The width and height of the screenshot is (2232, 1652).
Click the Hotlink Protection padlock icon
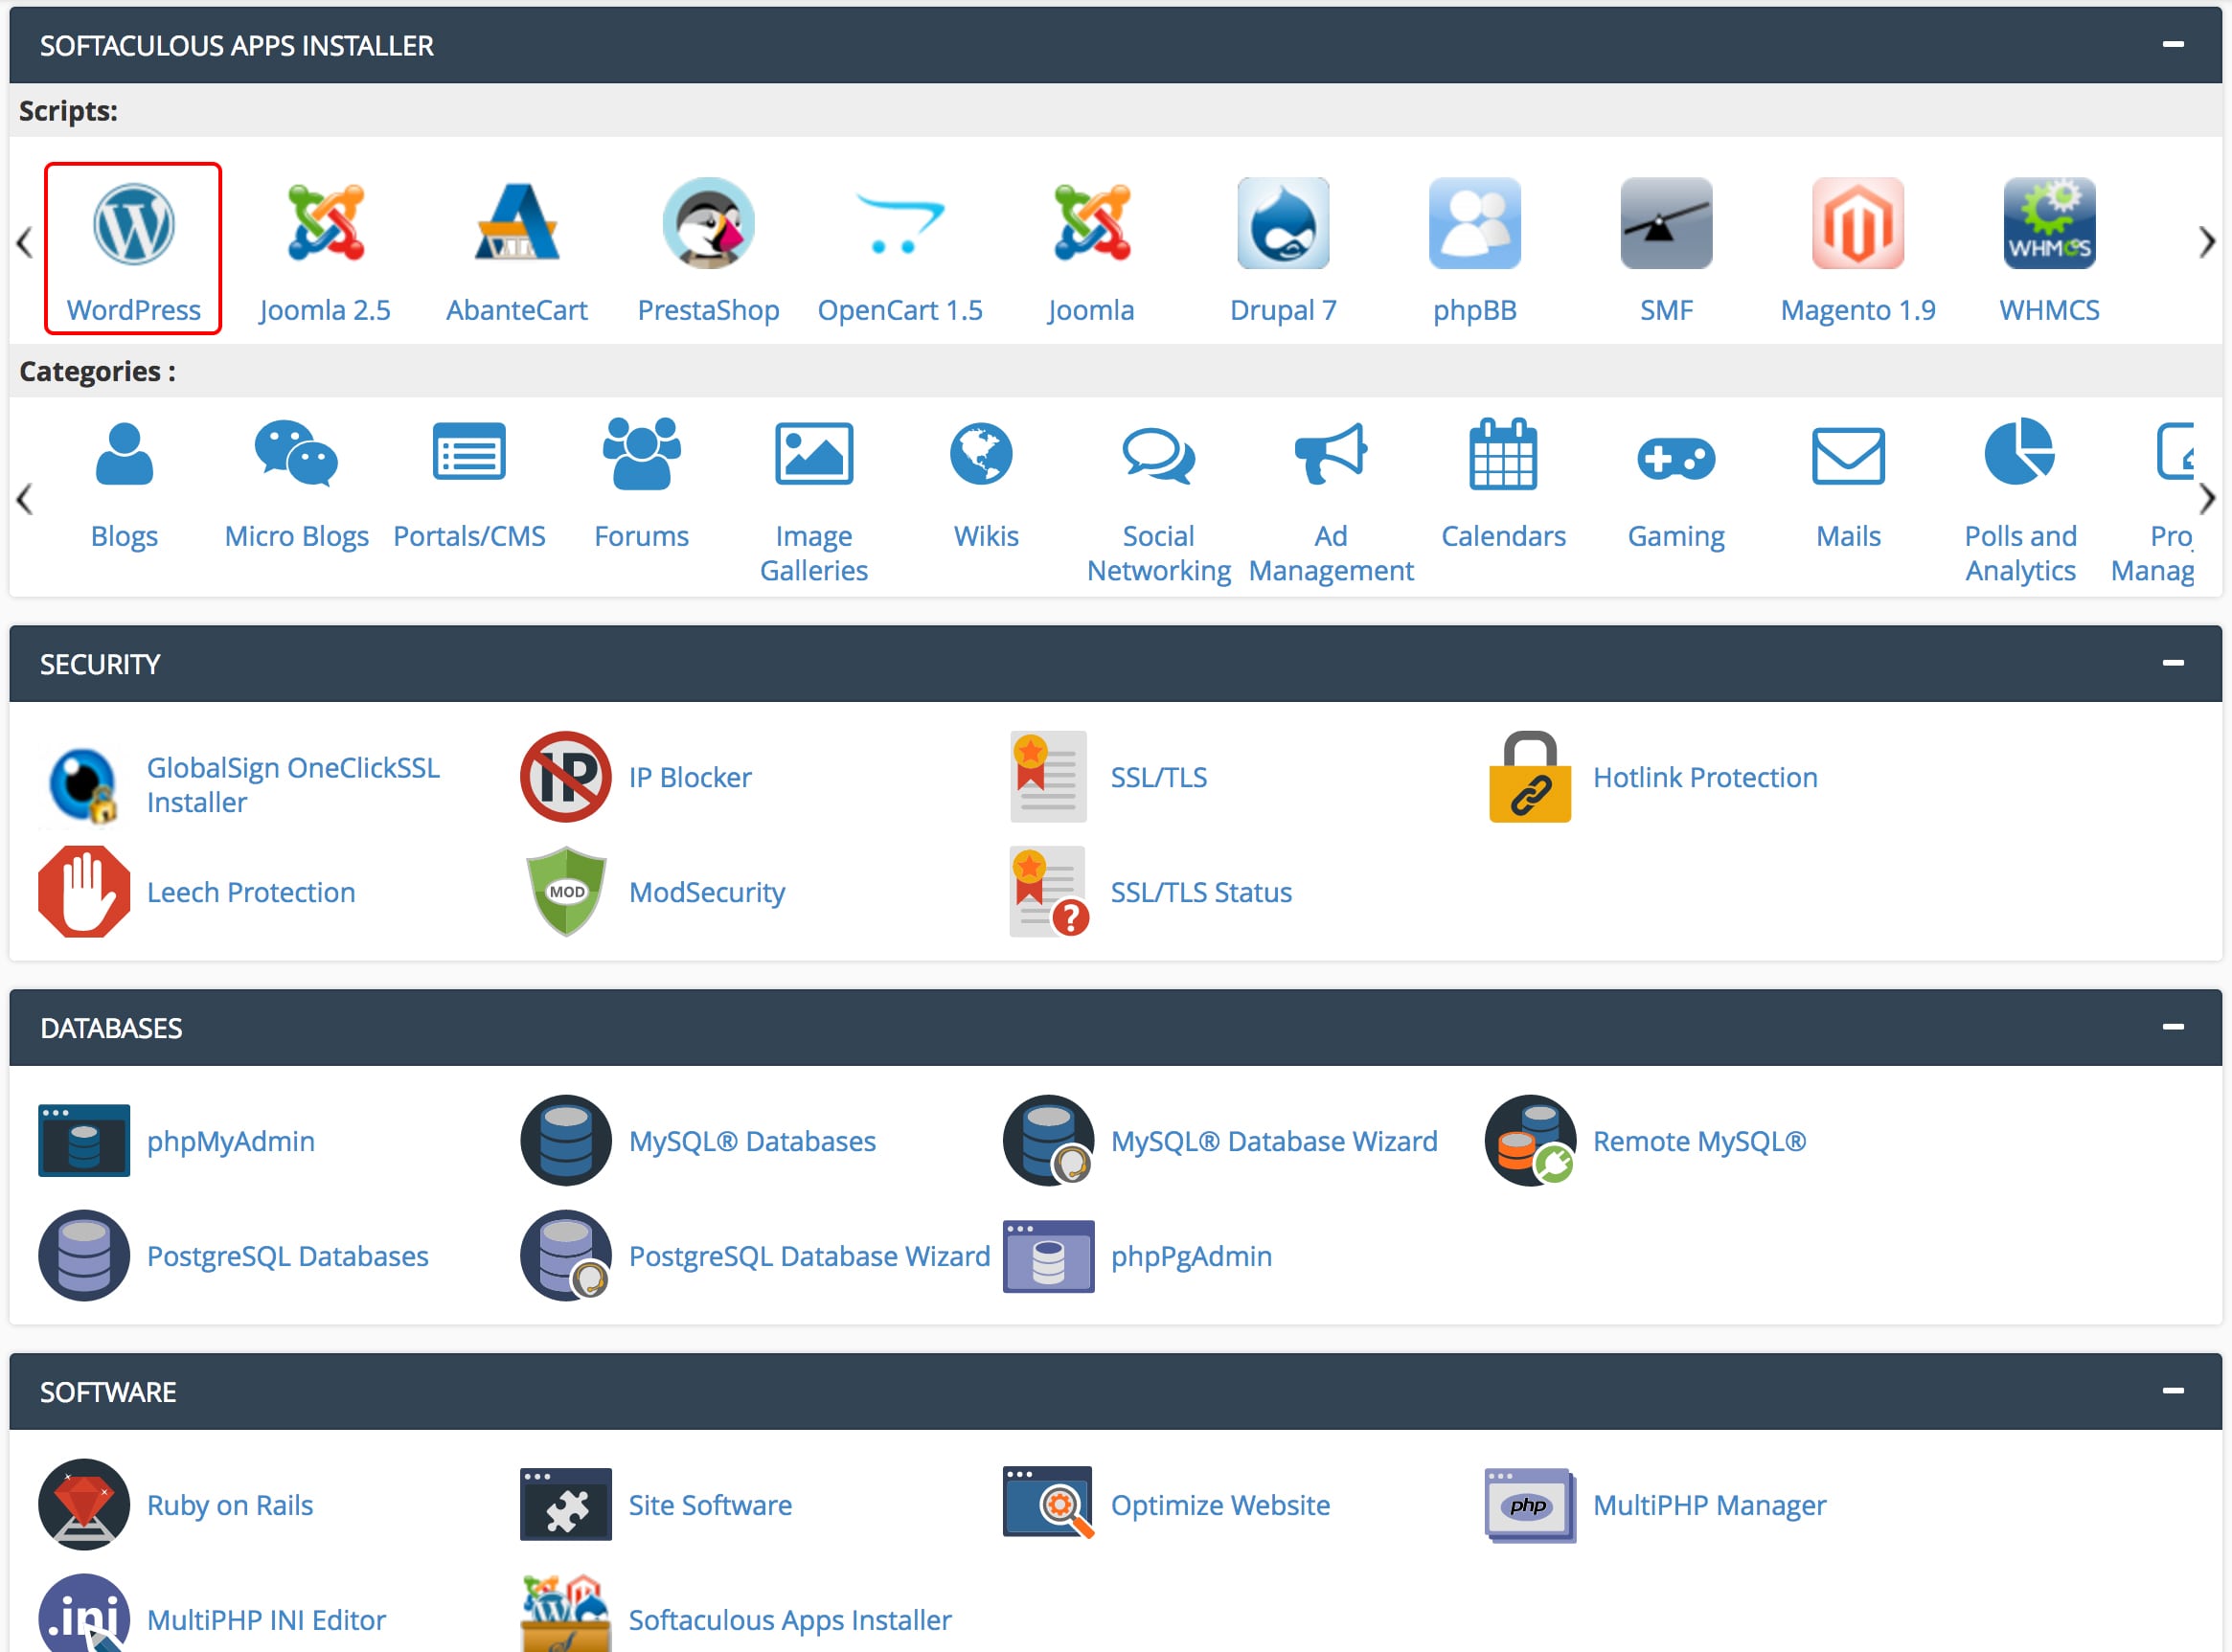pyautogui.click(x=1529, y=777)
